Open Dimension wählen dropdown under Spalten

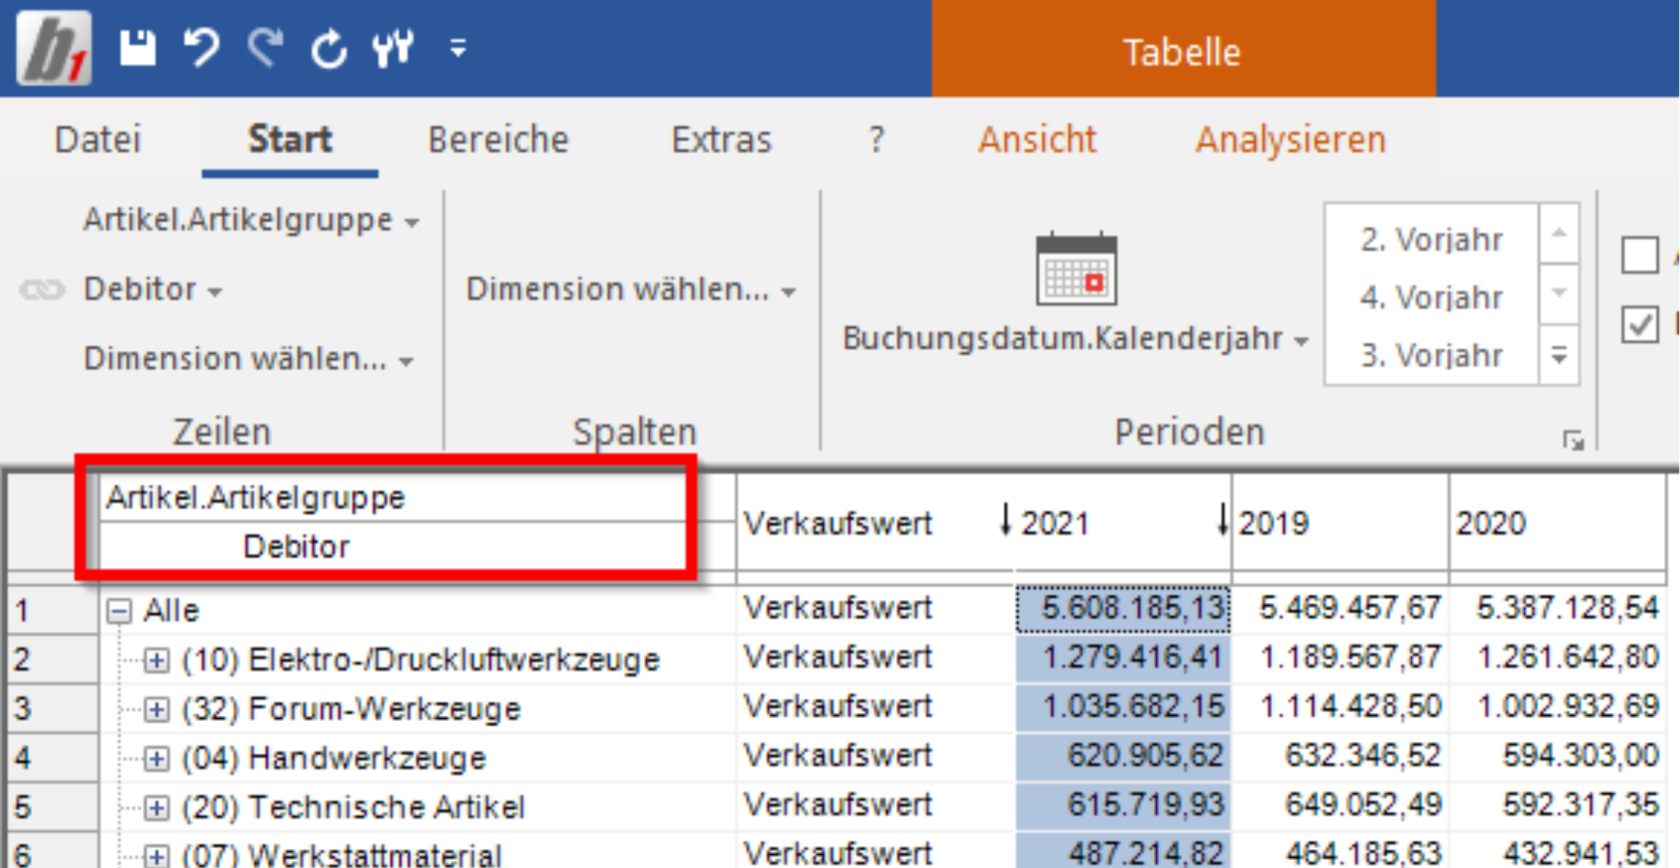click(631, 289)
